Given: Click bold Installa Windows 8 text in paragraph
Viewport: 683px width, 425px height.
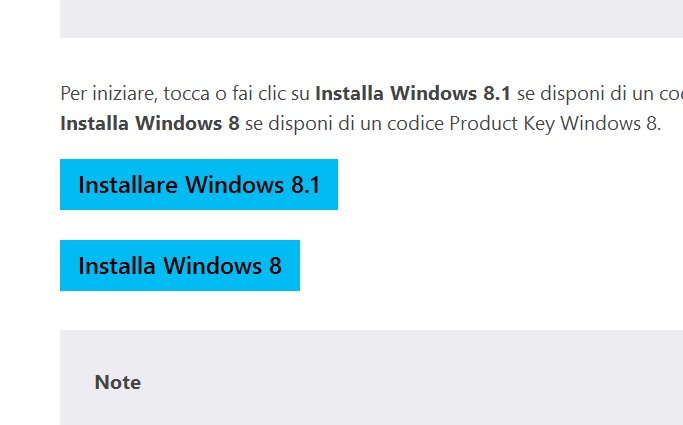Looking at the screenshot, I should (150, 124).
